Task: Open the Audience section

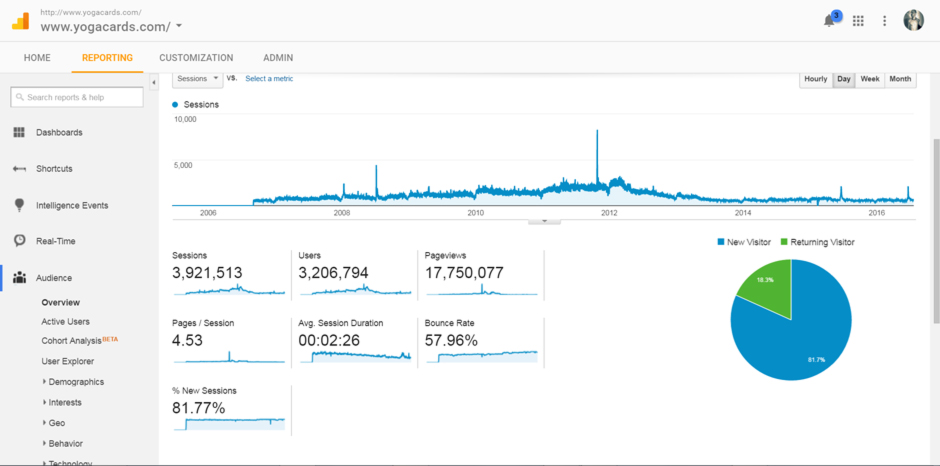Action: 54,278
